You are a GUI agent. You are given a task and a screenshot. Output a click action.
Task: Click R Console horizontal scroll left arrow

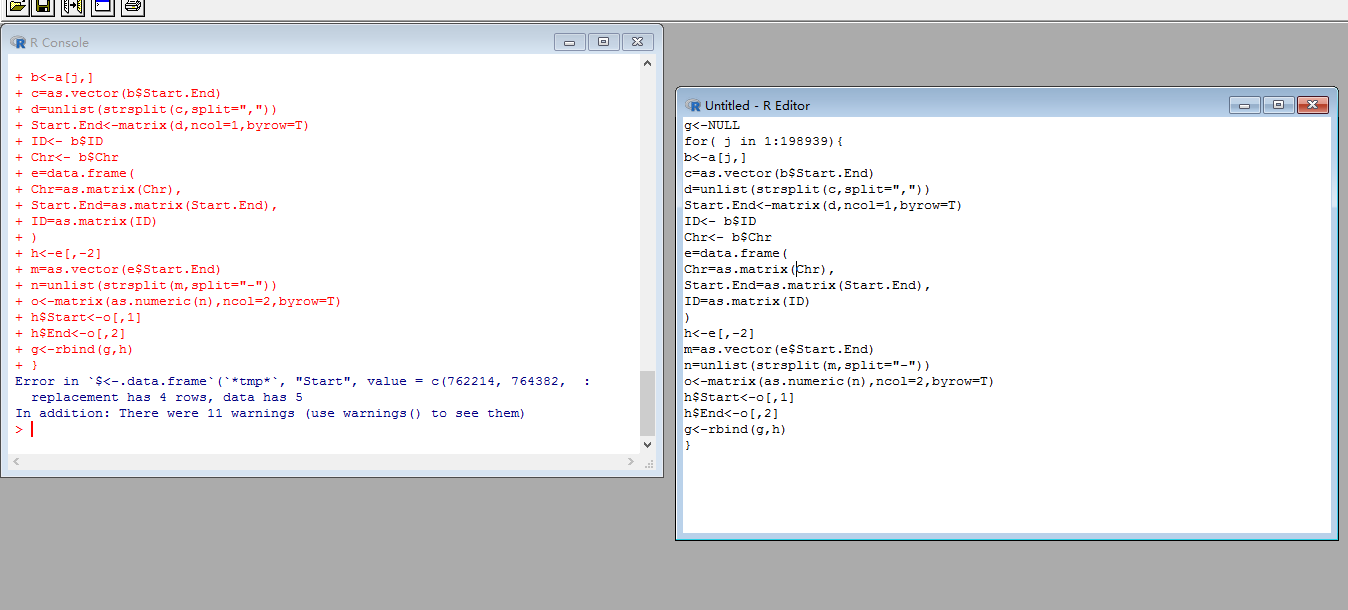coord(16,462)
